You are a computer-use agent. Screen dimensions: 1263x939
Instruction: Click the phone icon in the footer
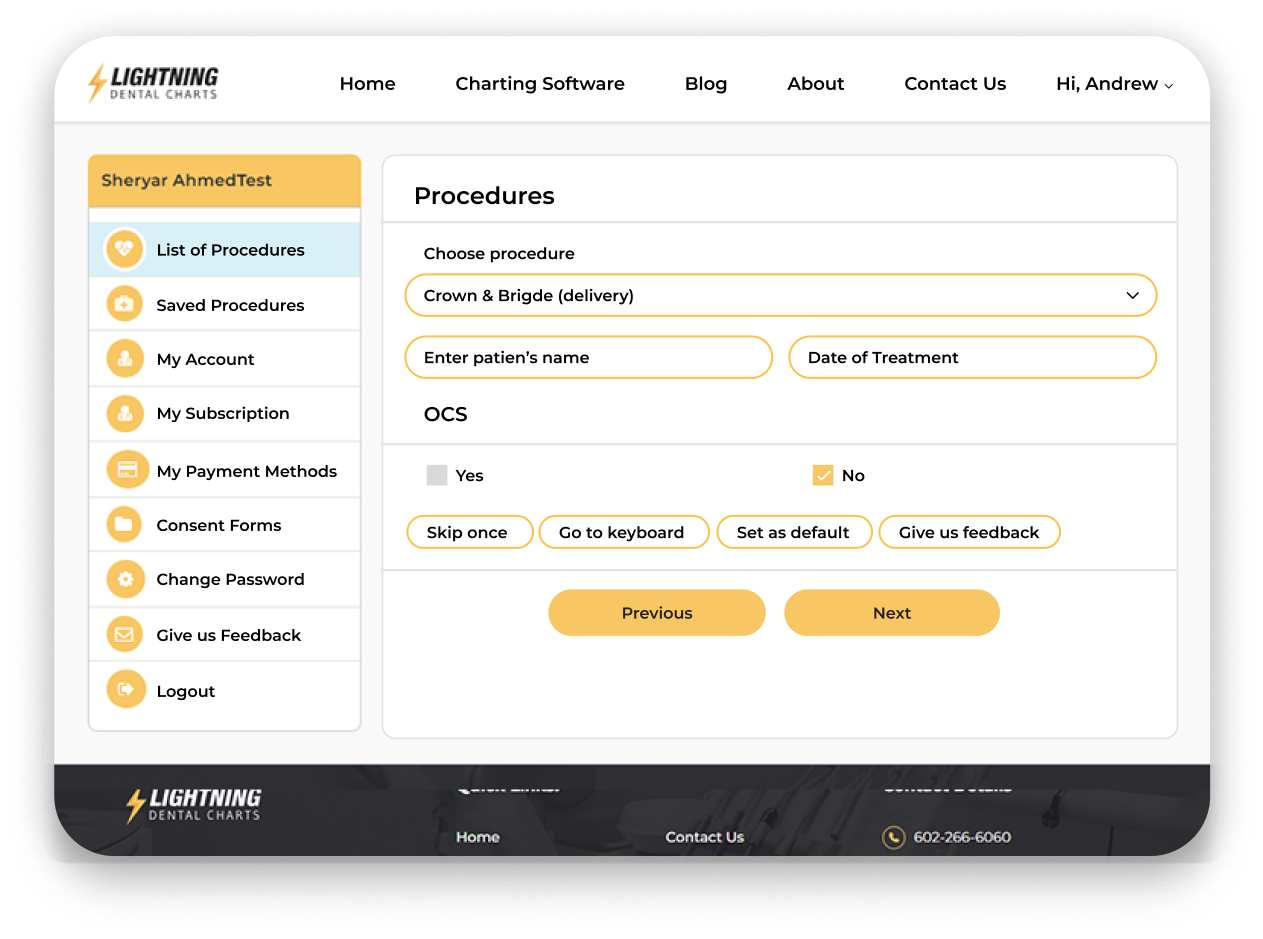tap(893, 837)
